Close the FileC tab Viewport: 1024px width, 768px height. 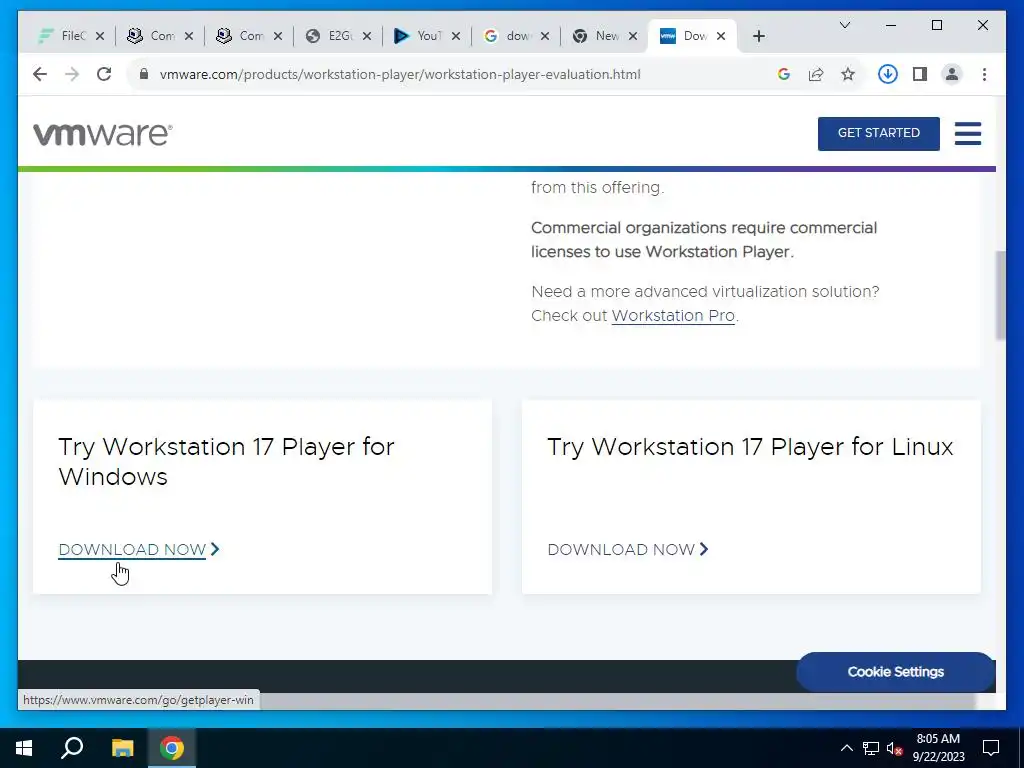point(100,36)
